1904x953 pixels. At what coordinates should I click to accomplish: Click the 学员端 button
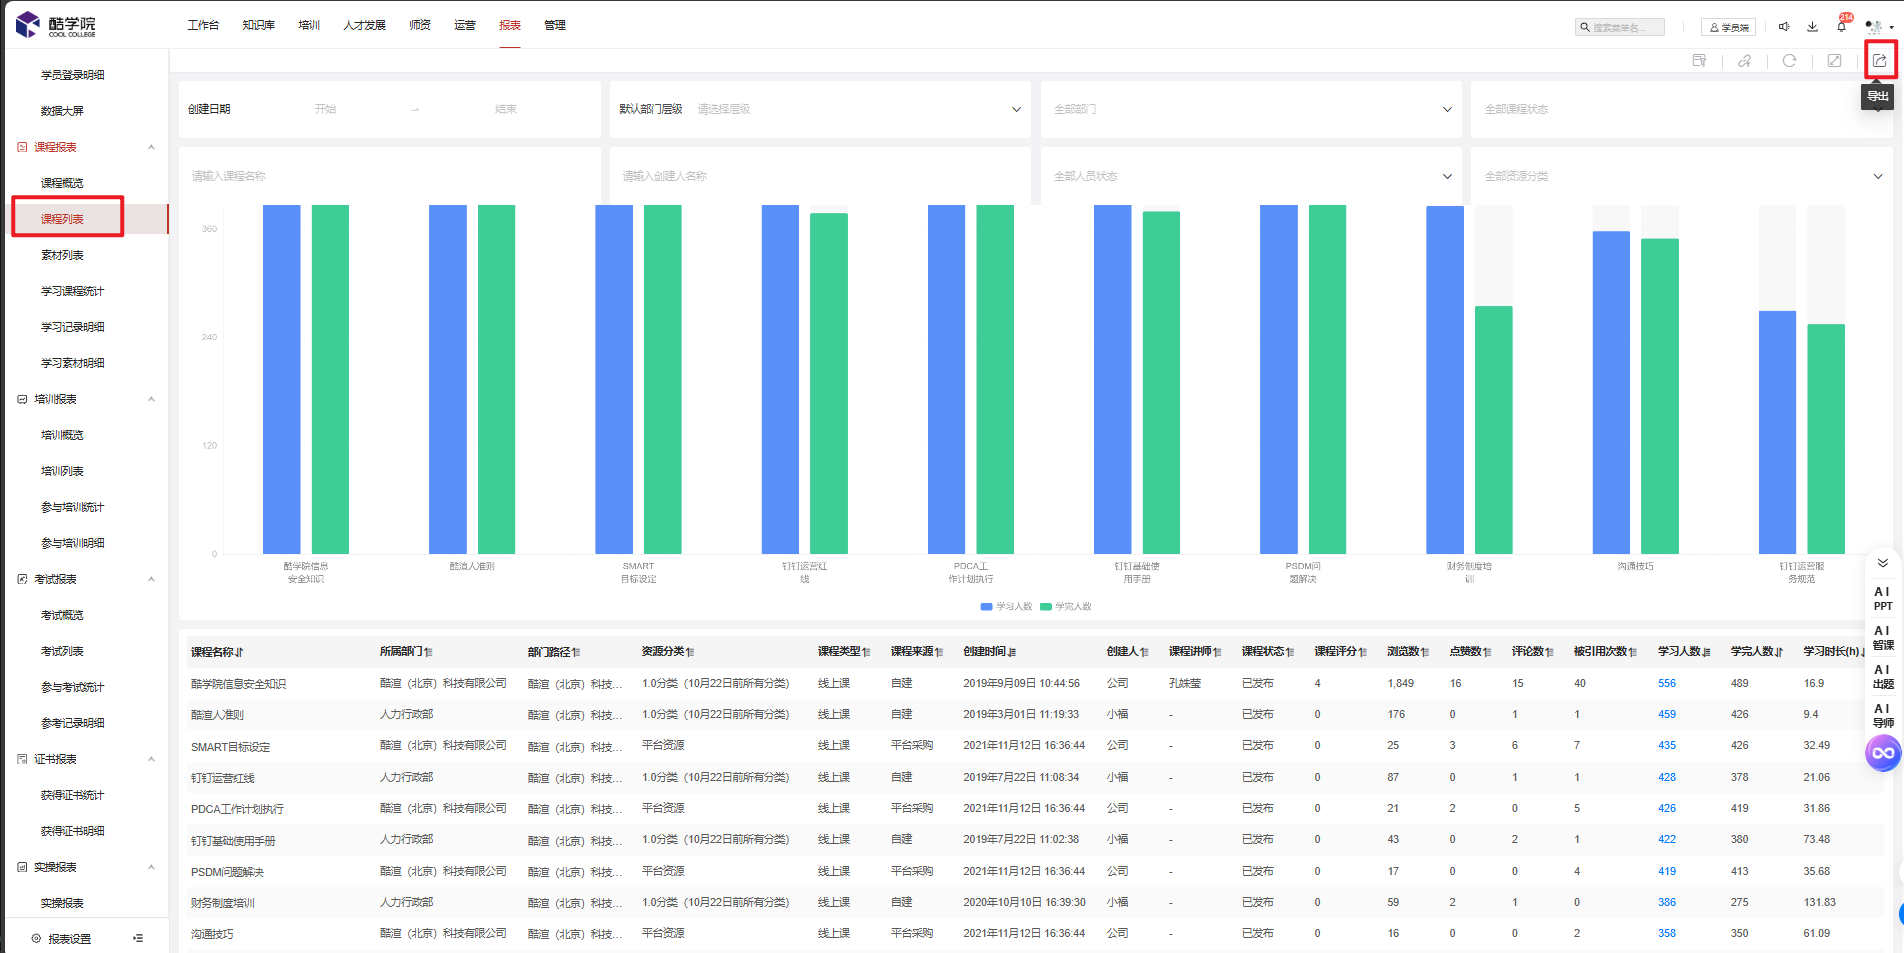tap(1728, 27)
